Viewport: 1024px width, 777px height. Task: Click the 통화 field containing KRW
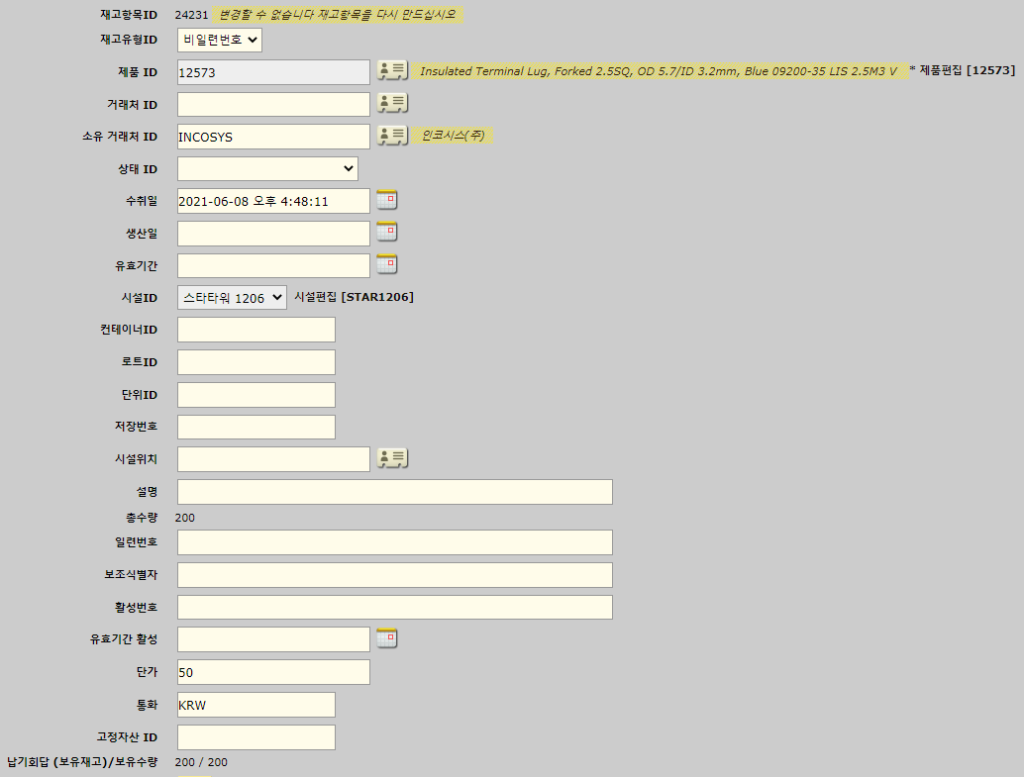[256, 705]
